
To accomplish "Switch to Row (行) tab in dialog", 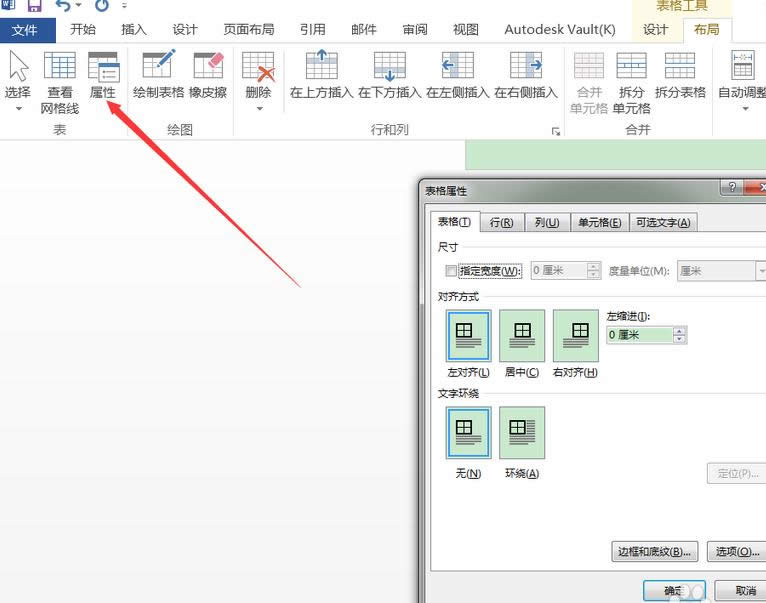I will (502, 223).
